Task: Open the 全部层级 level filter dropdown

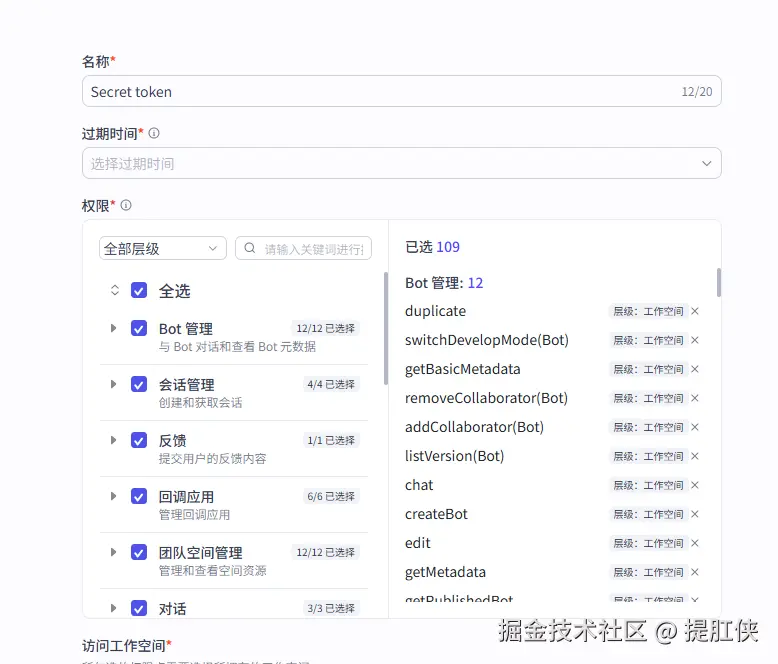Action: [163, 248]
